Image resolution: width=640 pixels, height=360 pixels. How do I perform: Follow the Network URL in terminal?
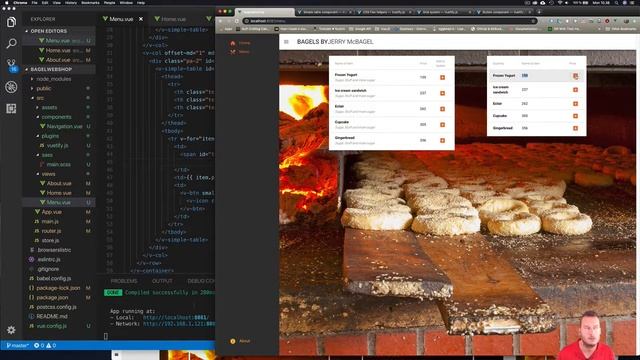pyautogui.click(x=179, y=324)
